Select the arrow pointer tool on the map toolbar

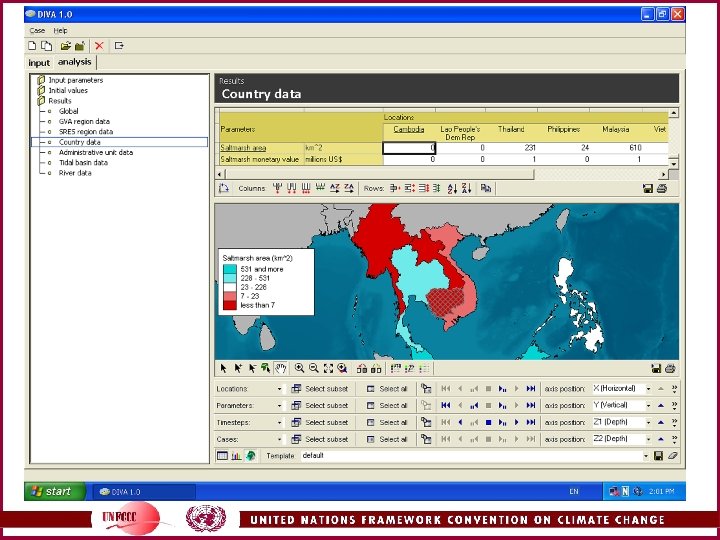(x=224, y=368)
